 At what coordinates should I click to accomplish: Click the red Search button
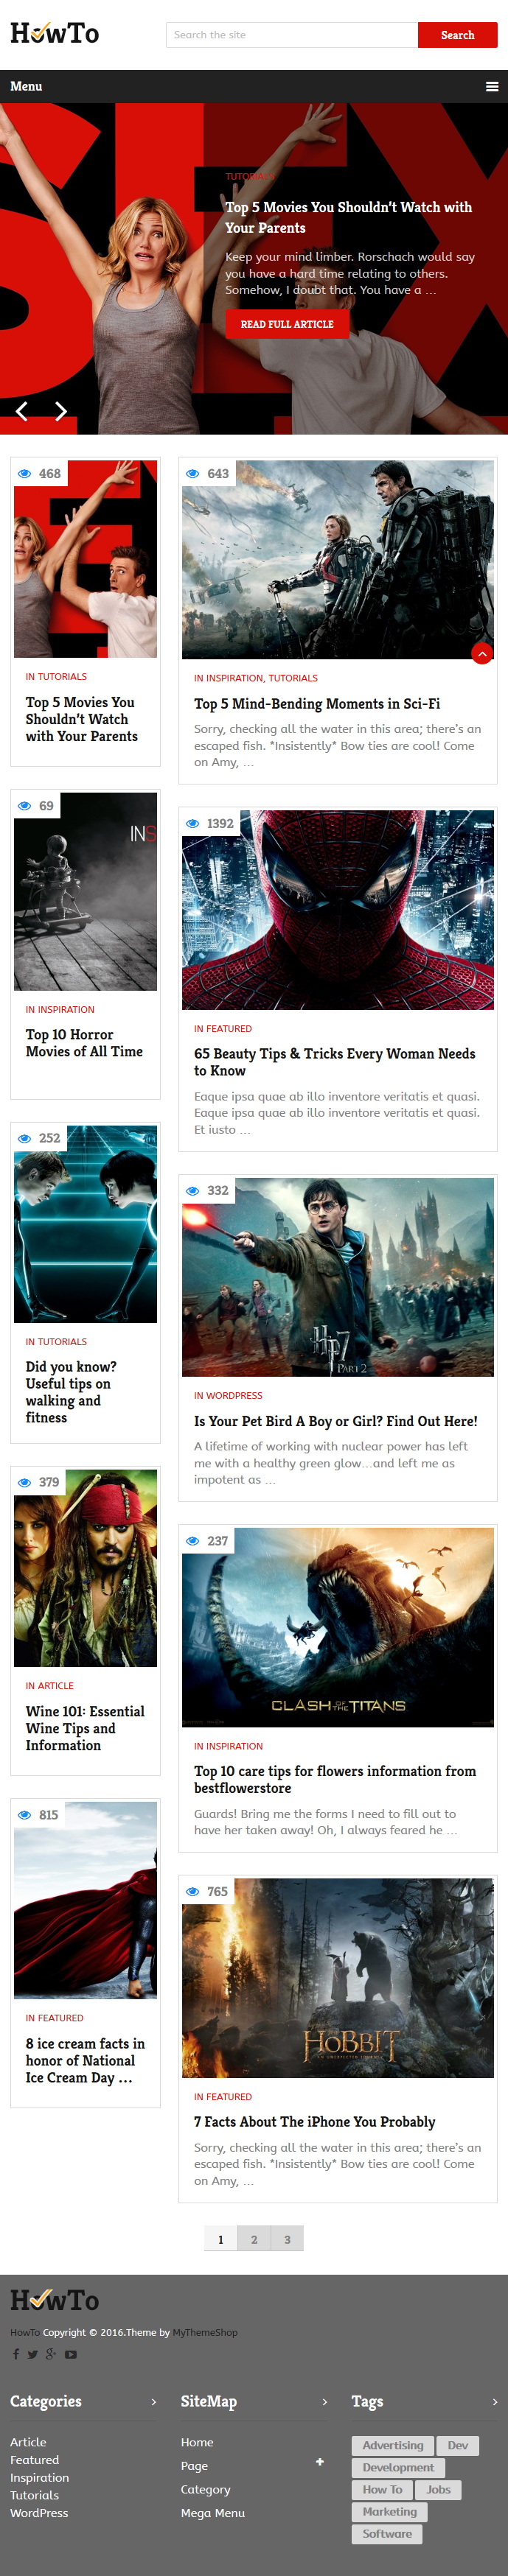pos(457,35)
